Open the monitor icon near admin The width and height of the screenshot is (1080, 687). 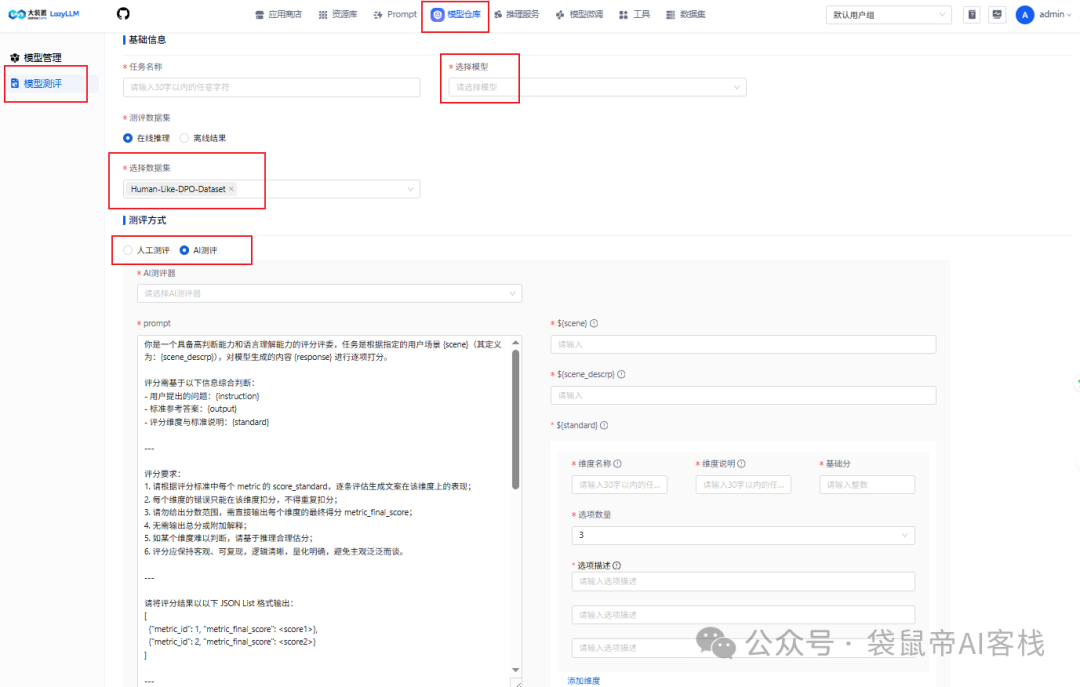point(997,14)
